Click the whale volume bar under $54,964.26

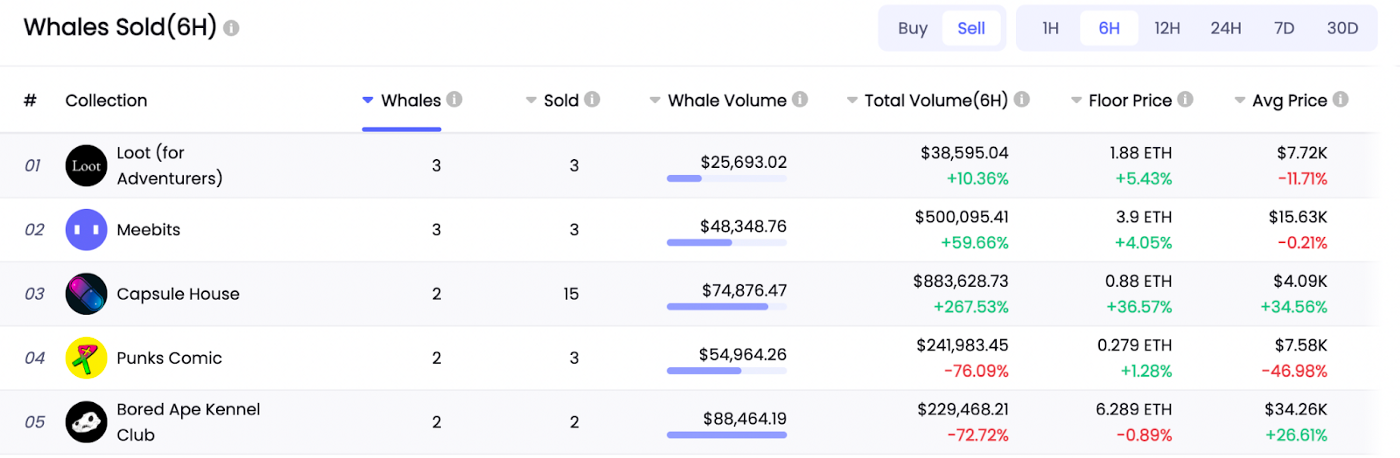point(726,370)
